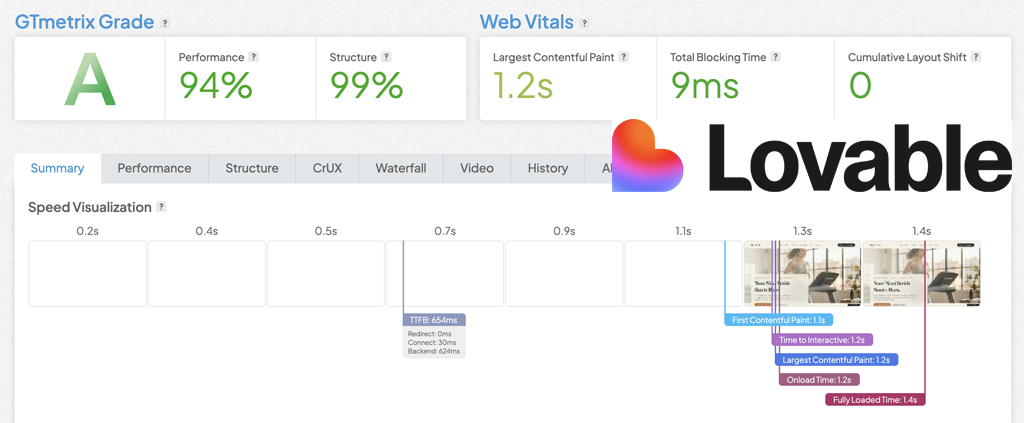1024x423 pixels.
Task: Click the 9ms Total Blocking Time value
Action: (705, 86)
